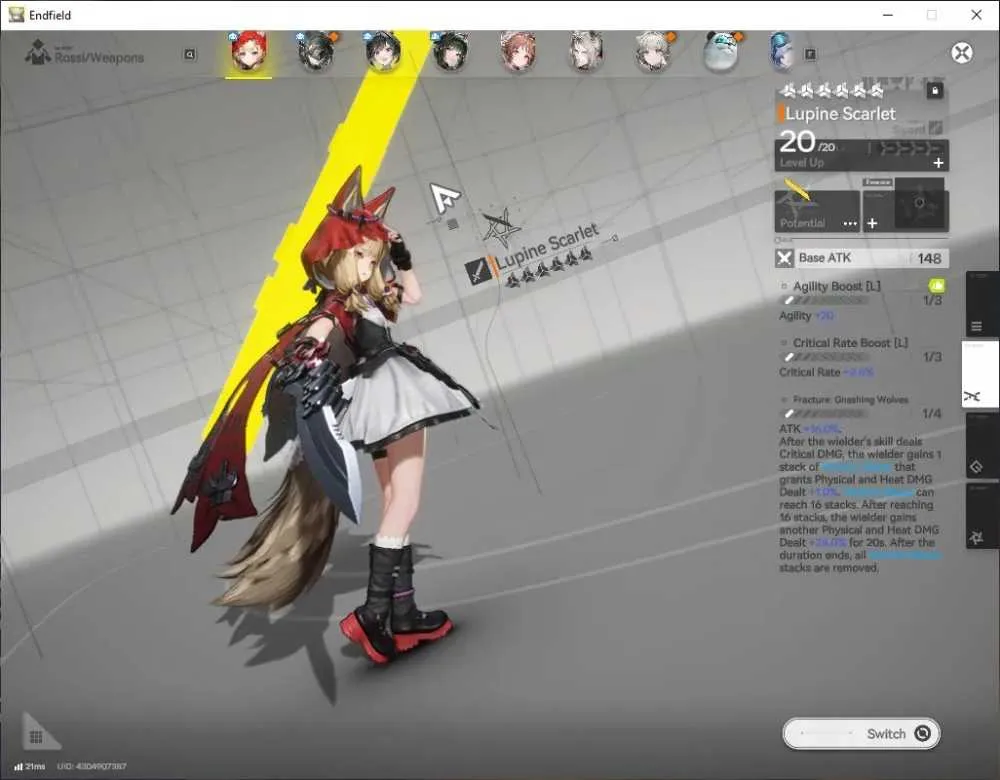
Task: Select the third operator portrait with black hair
Action: tap(383, 50)
